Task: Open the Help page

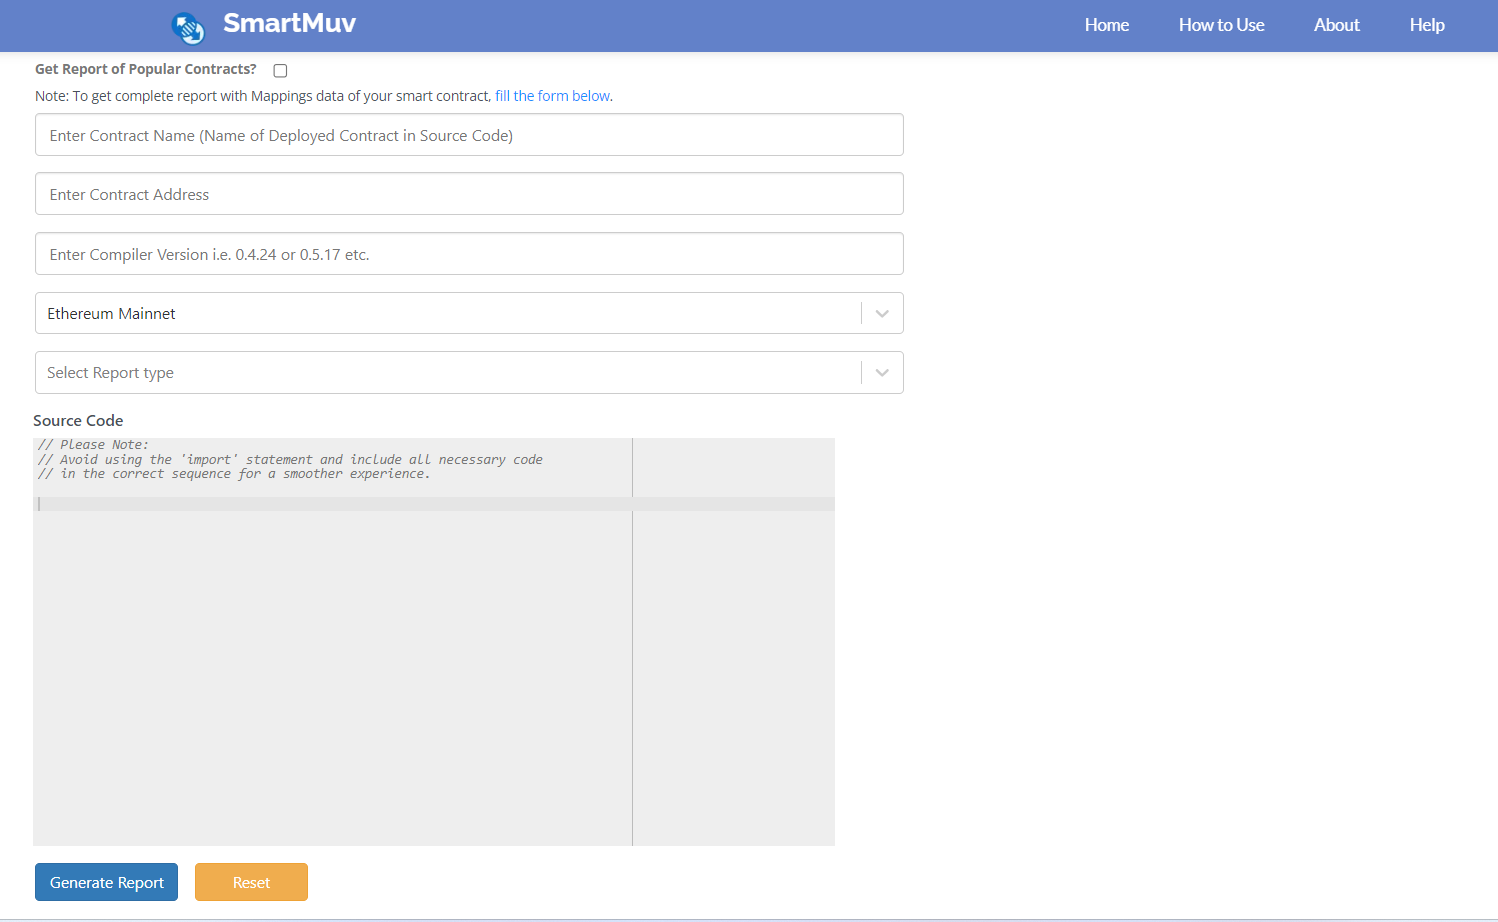Action: pyautogui.click(x=1427, y=25)
